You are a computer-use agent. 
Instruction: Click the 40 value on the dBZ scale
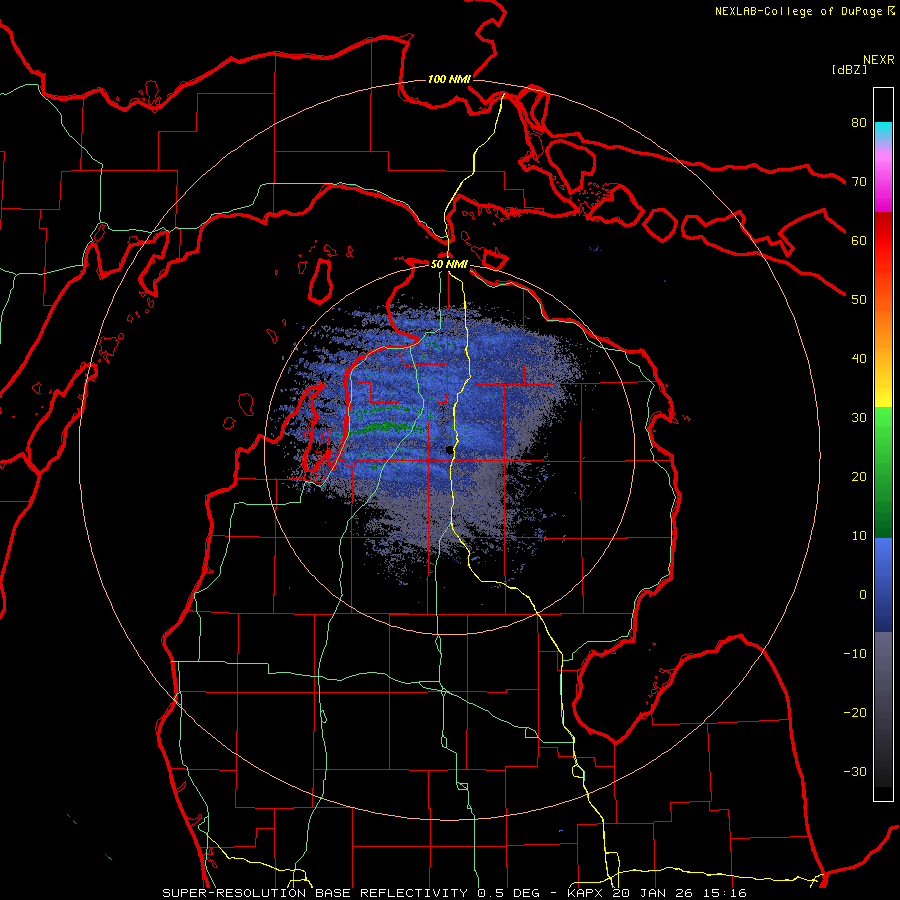(x=859, y=359)
